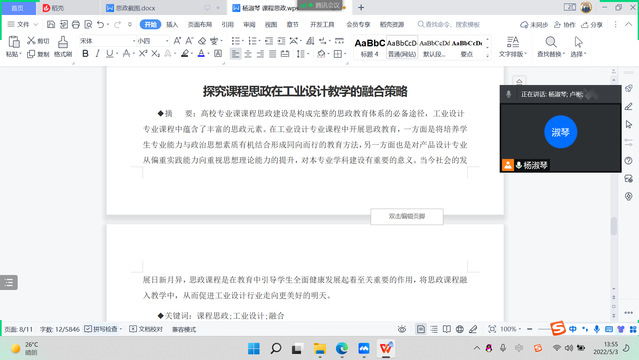639x360 pixels.
Task: Toggle eye protection mode icon in status bar
Action: click(x=402, y=329)
